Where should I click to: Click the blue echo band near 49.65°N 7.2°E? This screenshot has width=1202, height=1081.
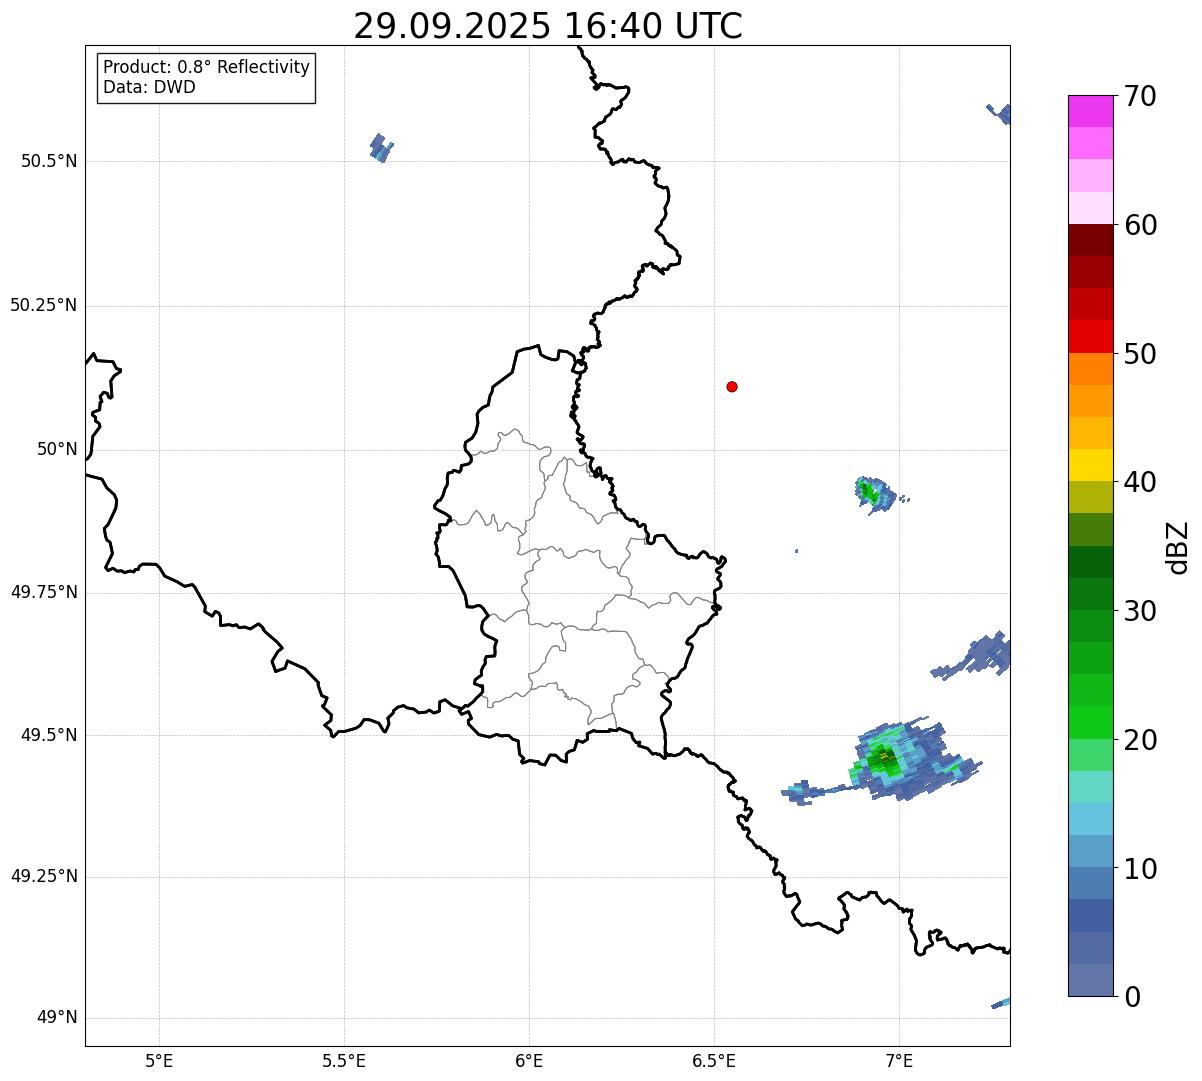(x=972, y=657)
